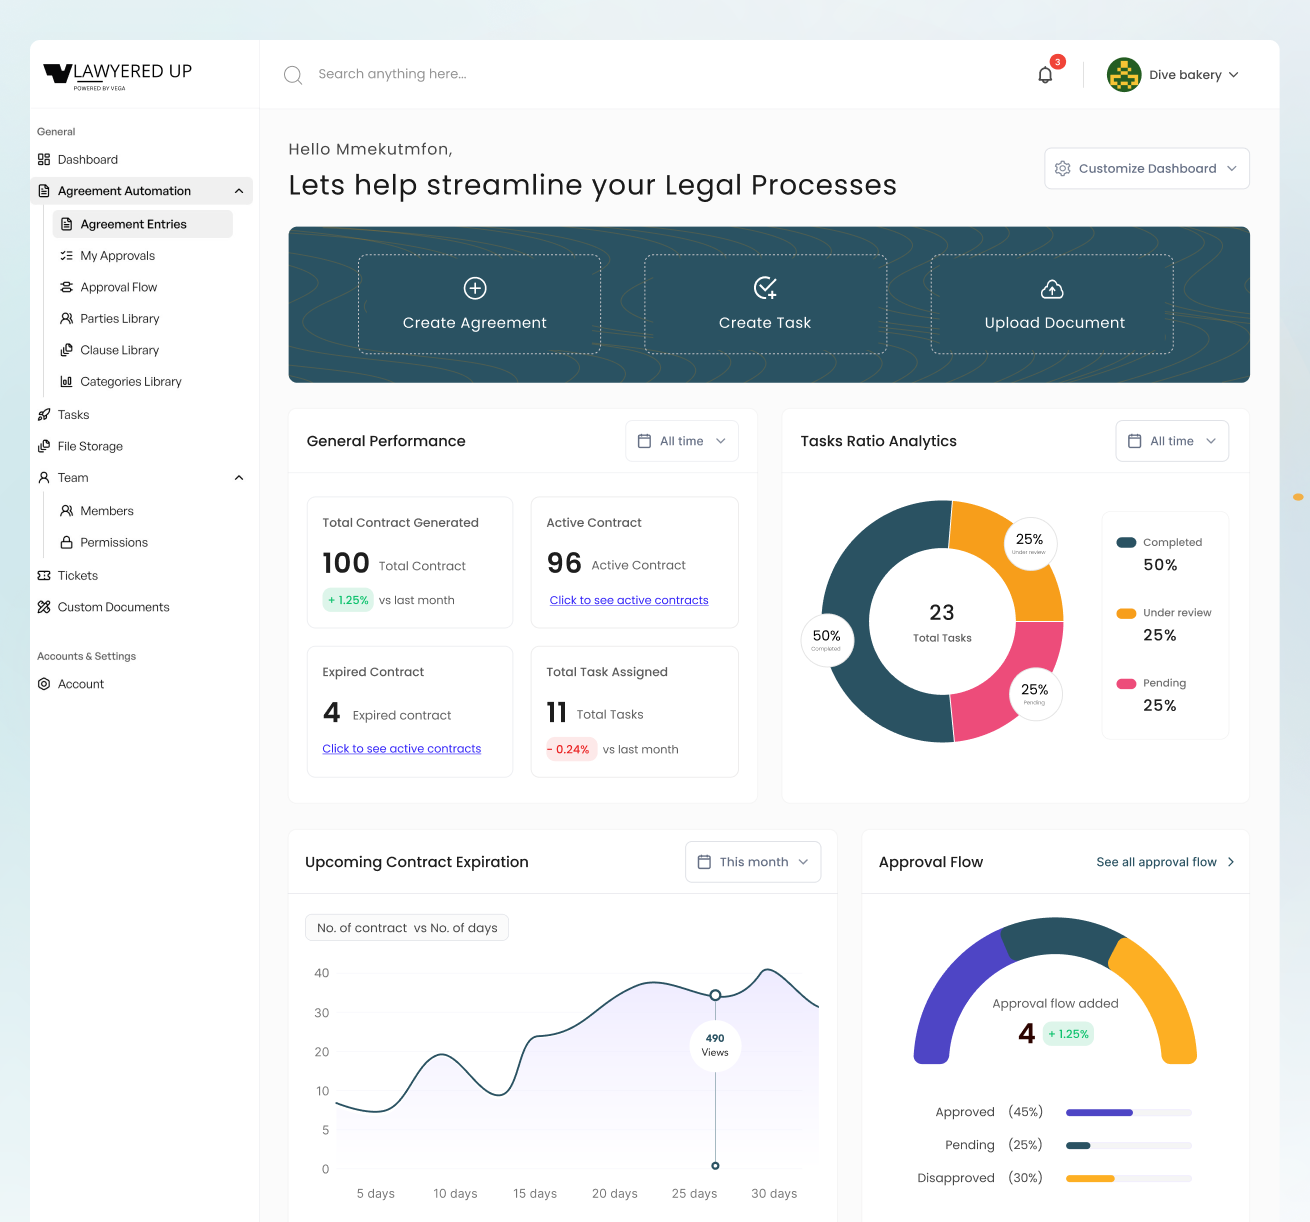The width and height of the screenshot is (1310, 1222).
Task: Click the Create Agreement button
Action: point(478,304)
